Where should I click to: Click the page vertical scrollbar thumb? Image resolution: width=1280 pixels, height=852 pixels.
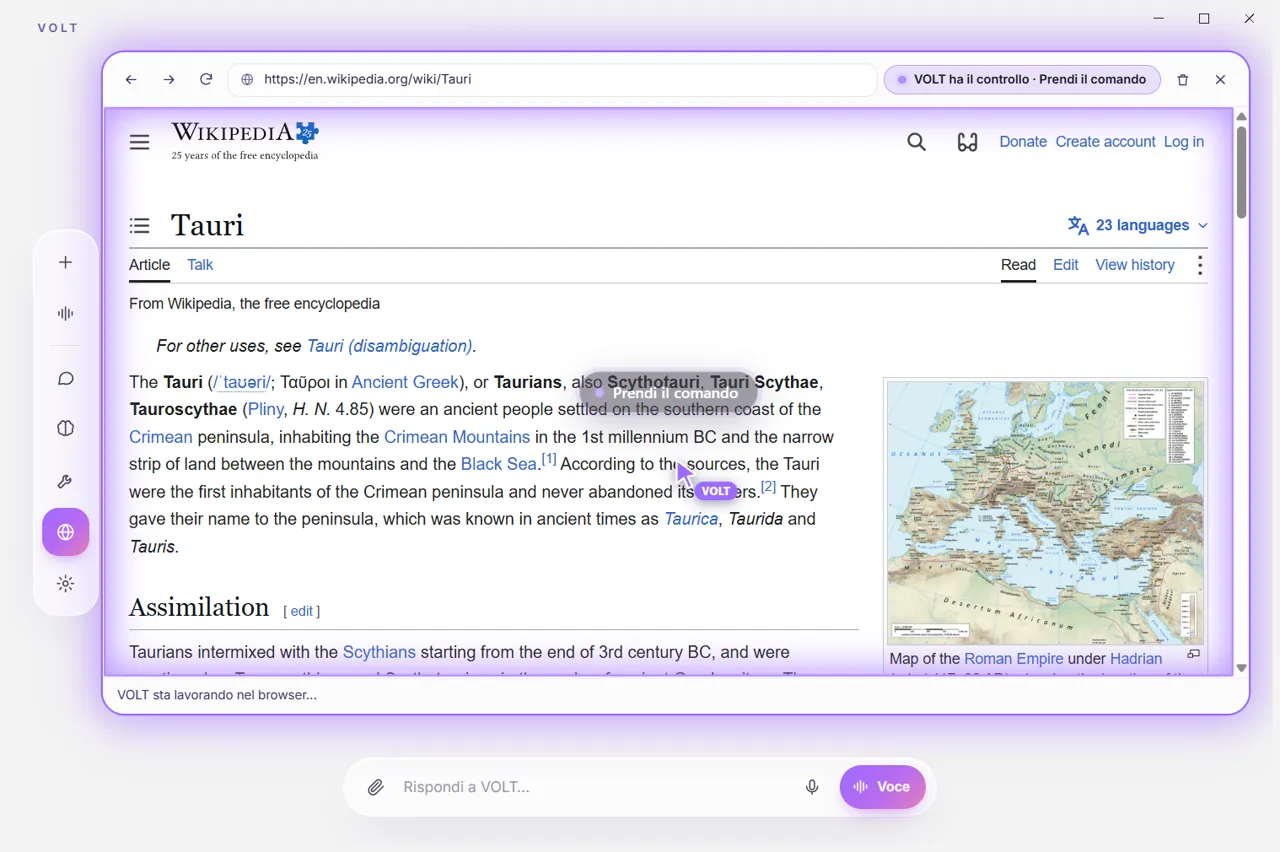[x=1241, y=172]
